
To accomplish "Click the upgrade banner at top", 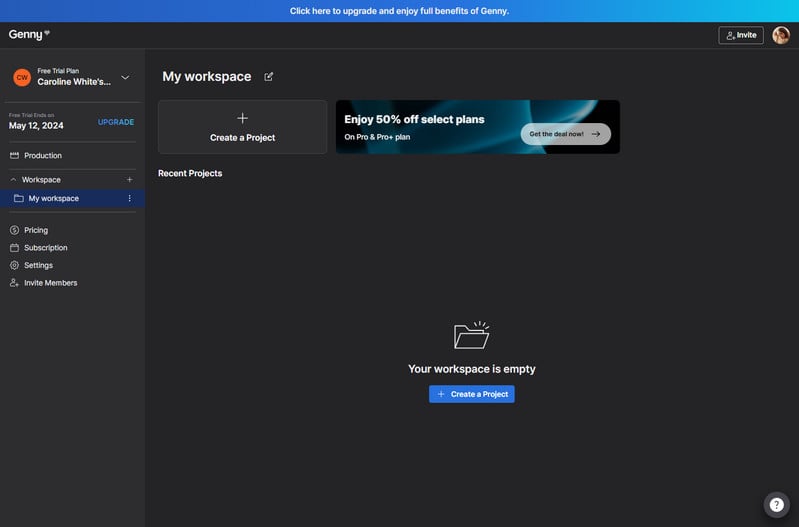I will coord(400,11).
